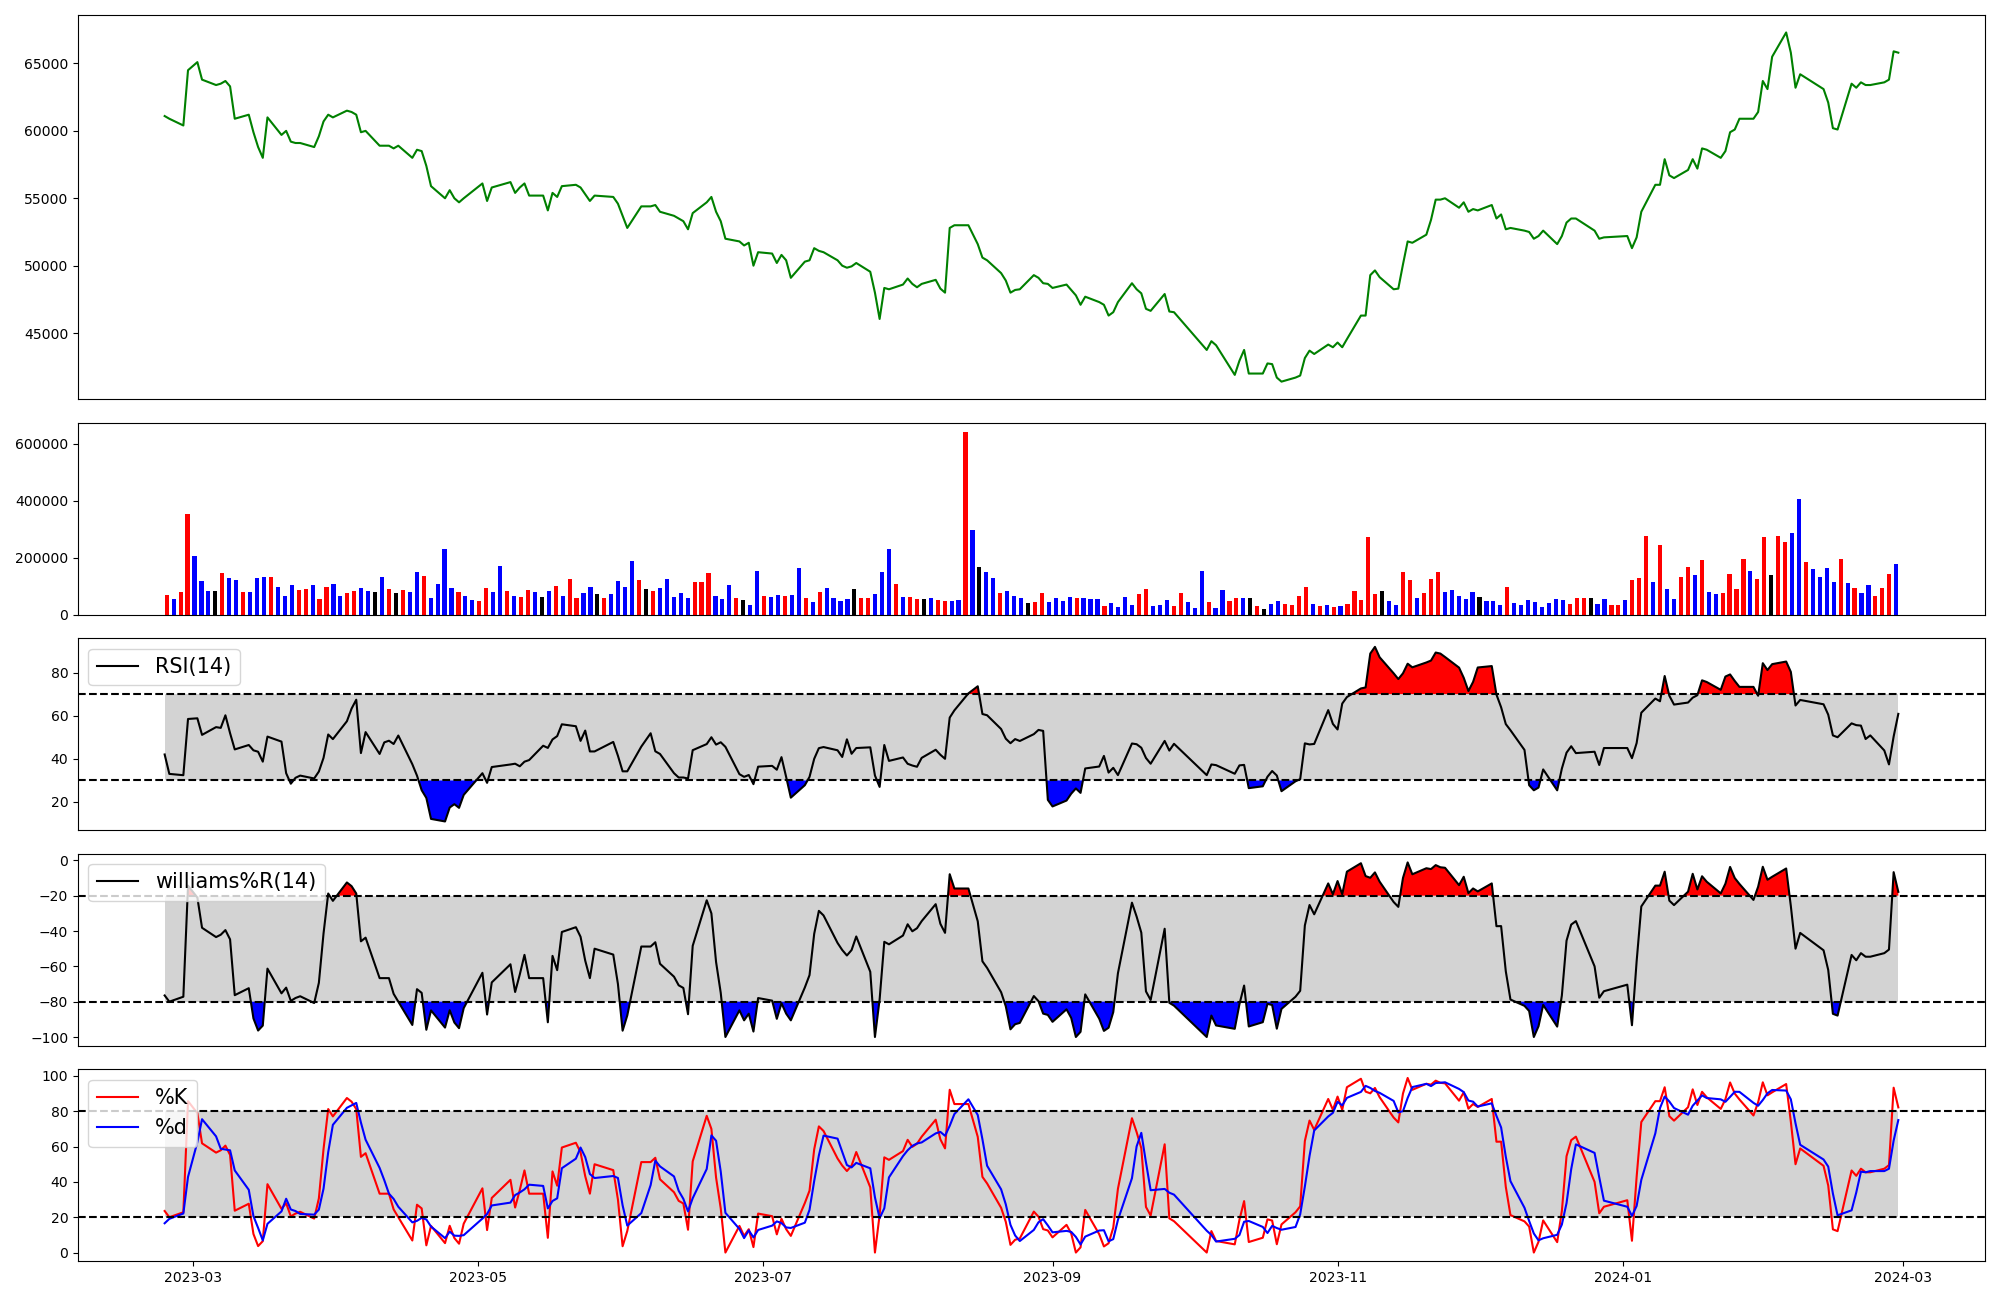Viewport: 2000px width, 1300px height.
Task: Click the 55000 price axis tick label
Action: (45, 199)
